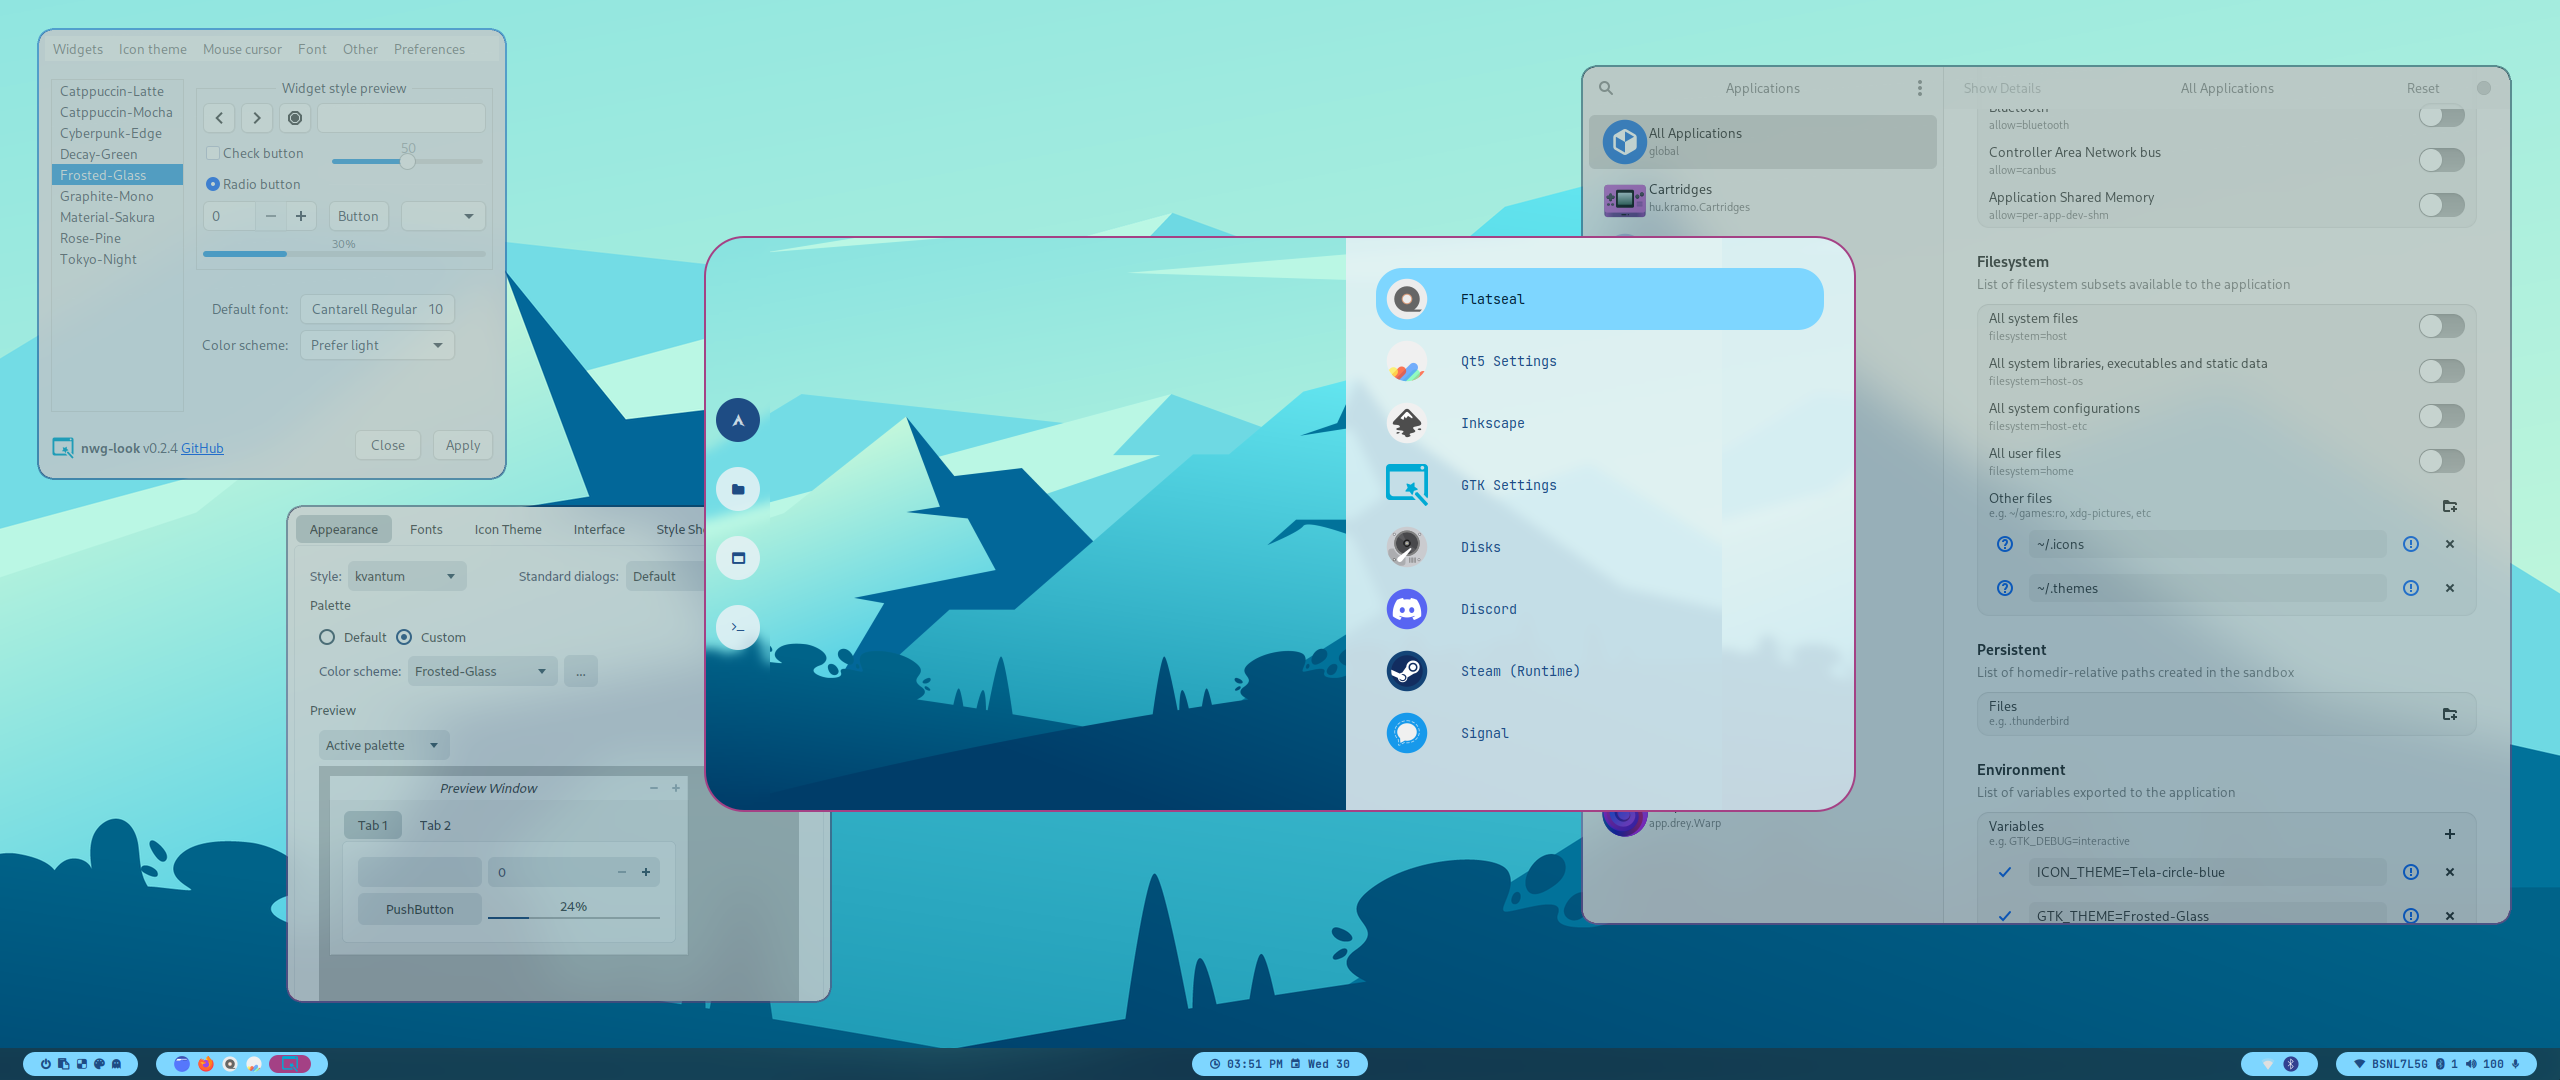Expand the Style kvantum dropdown
The image size is (2560, 1080).
point(406,576)
